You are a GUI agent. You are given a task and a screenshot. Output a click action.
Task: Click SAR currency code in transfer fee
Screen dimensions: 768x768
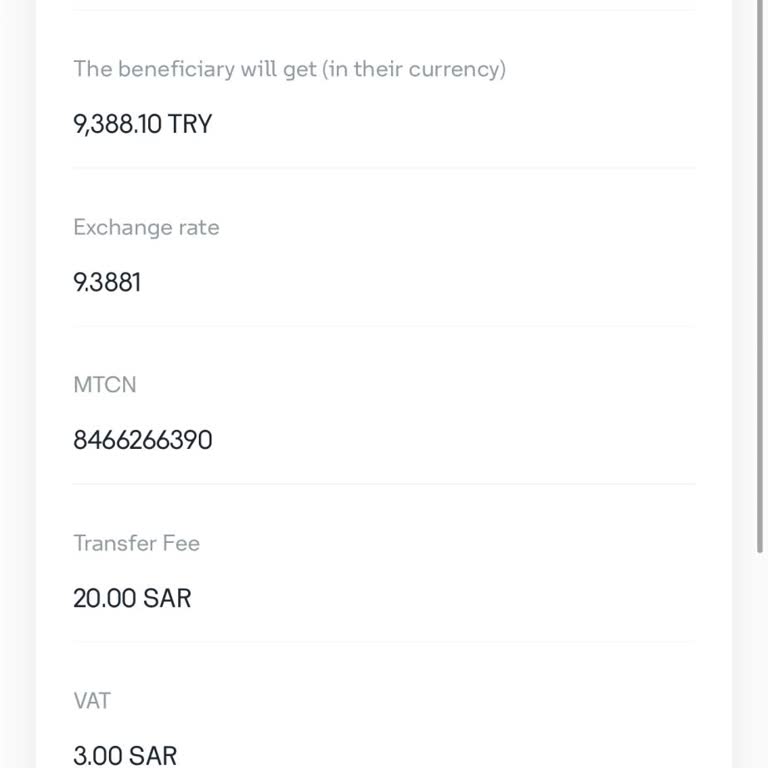click(x=167, y=598)
